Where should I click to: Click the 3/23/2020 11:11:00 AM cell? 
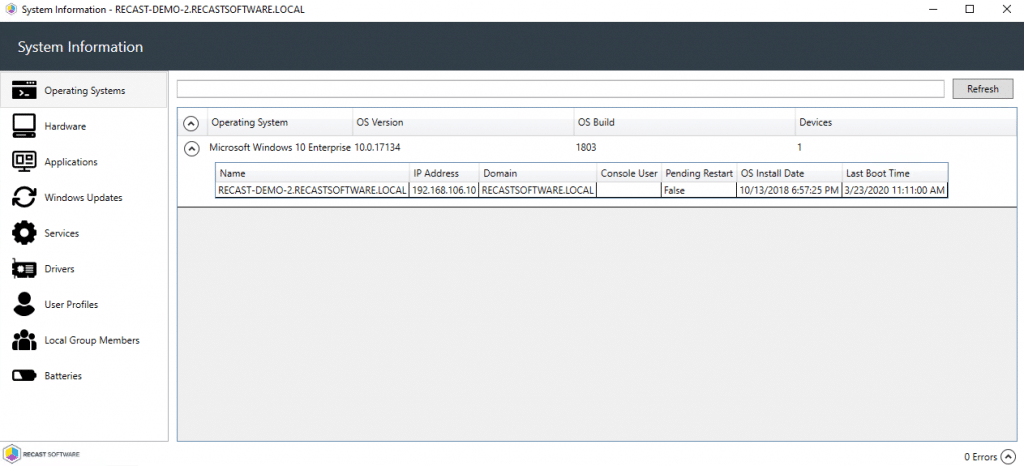895,190
